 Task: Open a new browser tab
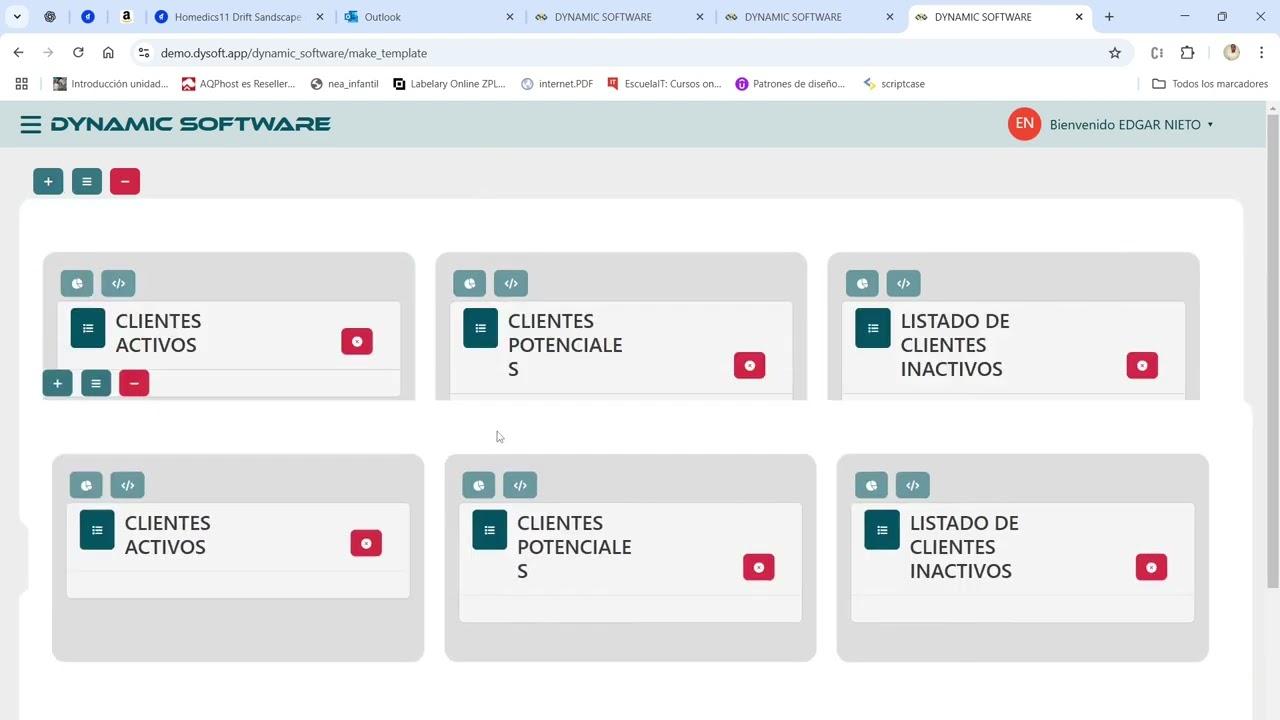(x=1109, y=17)
